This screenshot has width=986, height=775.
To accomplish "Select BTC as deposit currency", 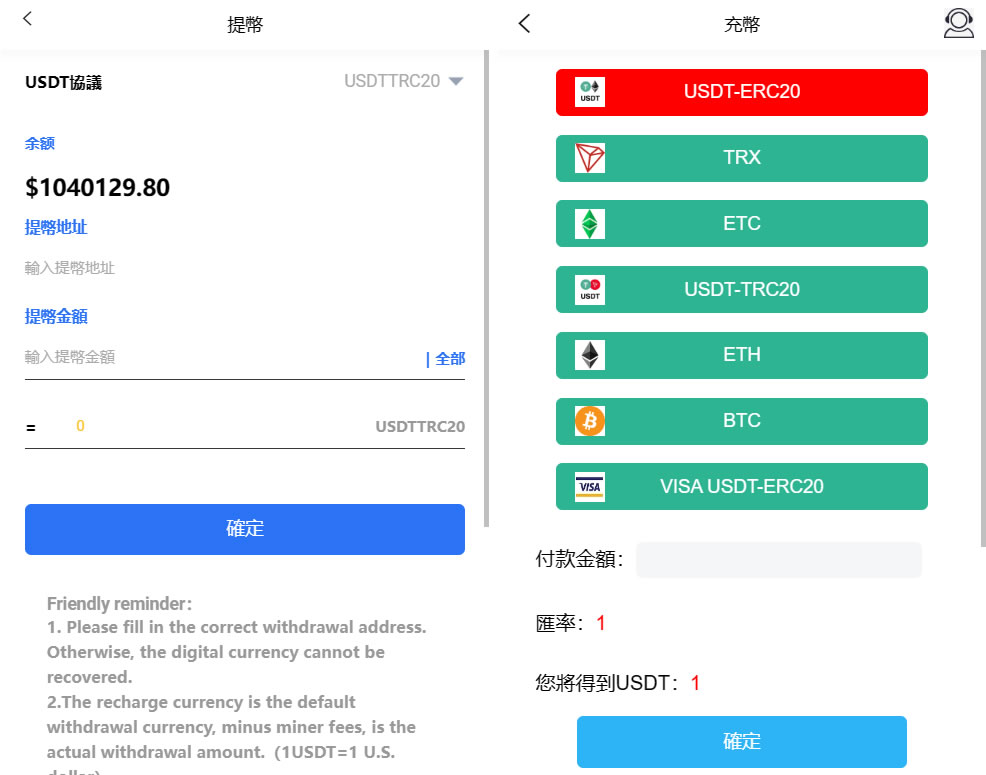I will (741, 421).
